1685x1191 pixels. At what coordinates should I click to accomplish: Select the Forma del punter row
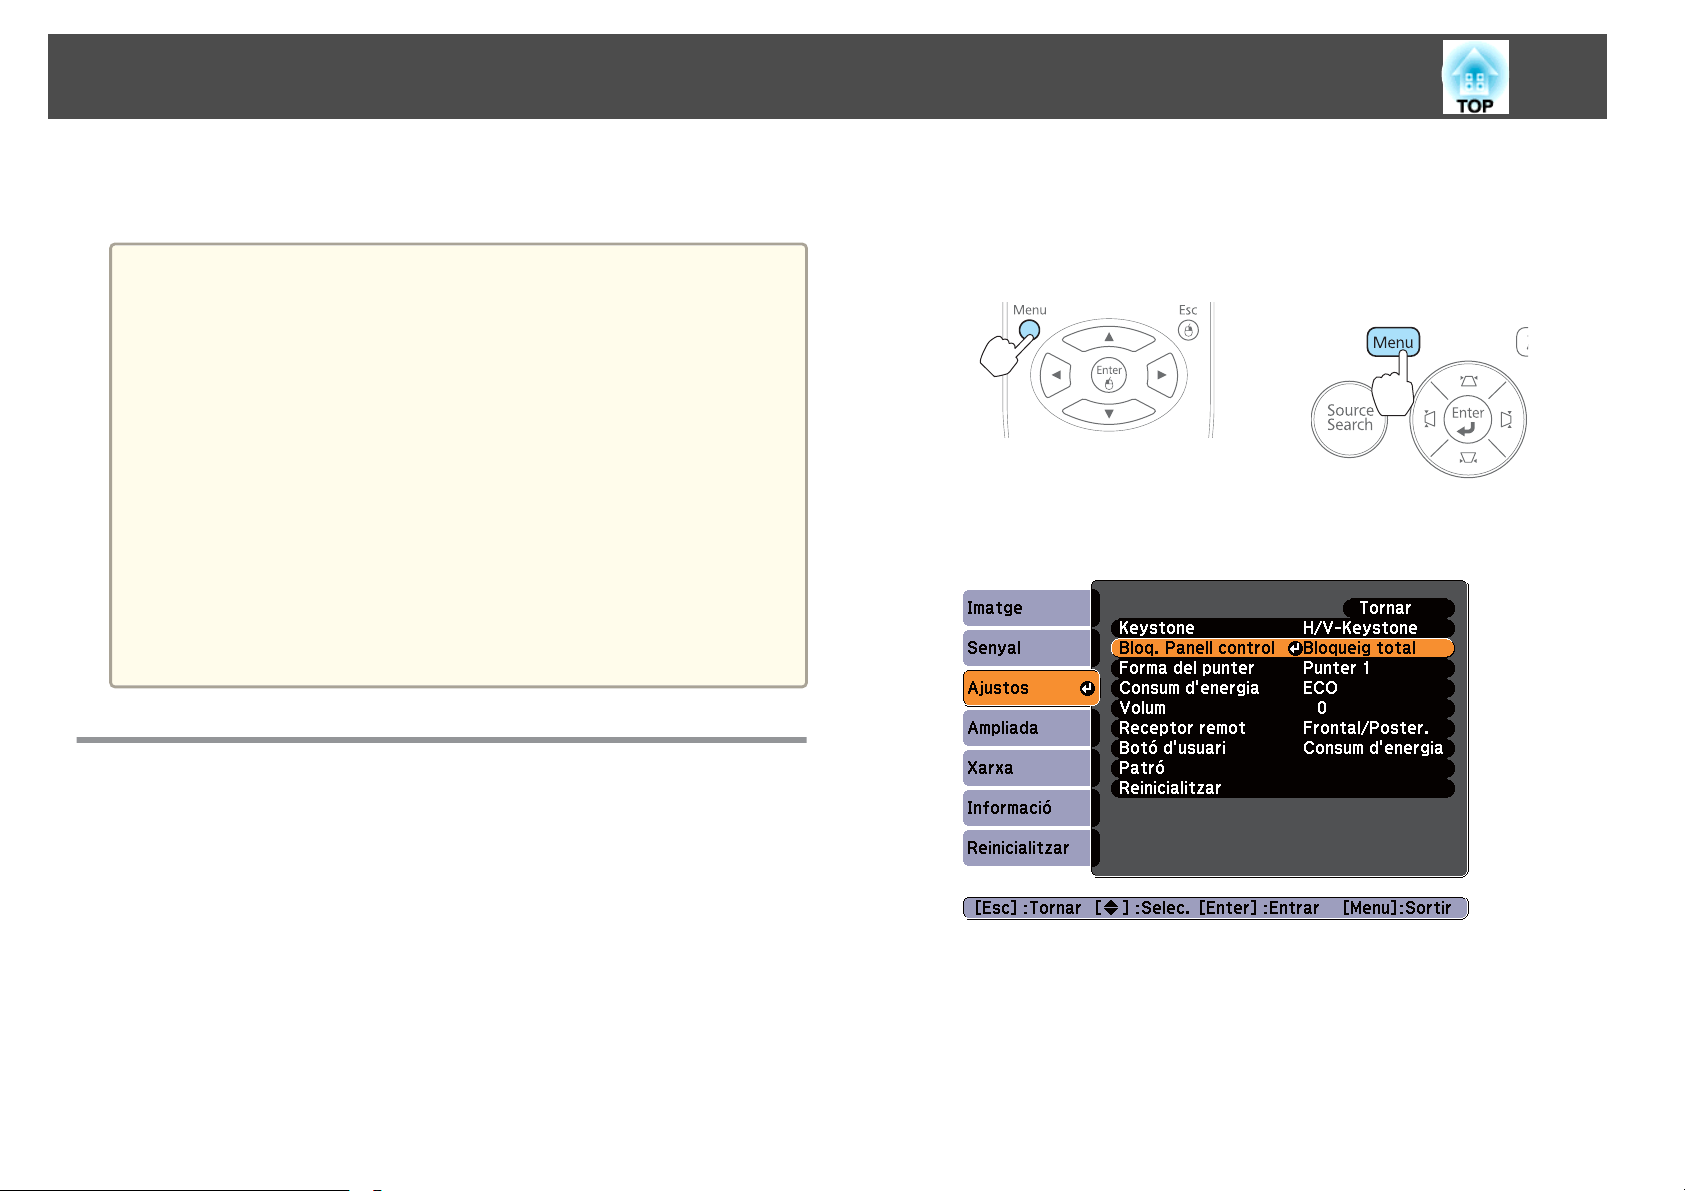pos(1282,668)
